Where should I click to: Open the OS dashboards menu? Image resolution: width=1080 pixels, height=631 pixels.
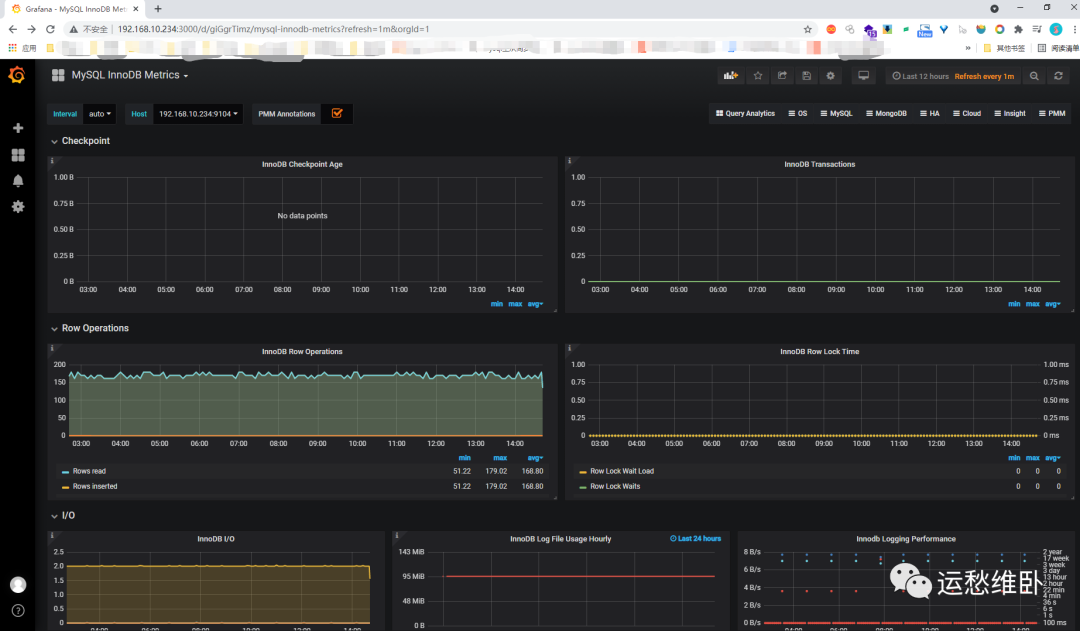[x=798, y=114]
